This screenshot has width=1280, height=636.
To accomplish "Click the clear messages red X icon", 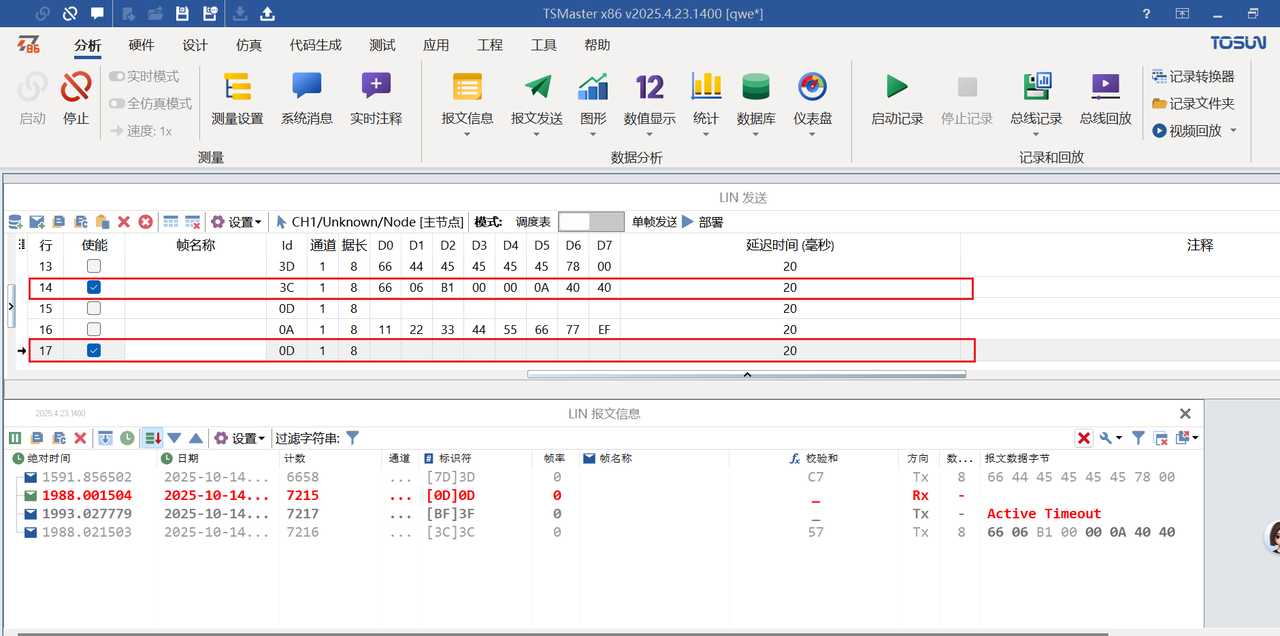I will (81, 437).
